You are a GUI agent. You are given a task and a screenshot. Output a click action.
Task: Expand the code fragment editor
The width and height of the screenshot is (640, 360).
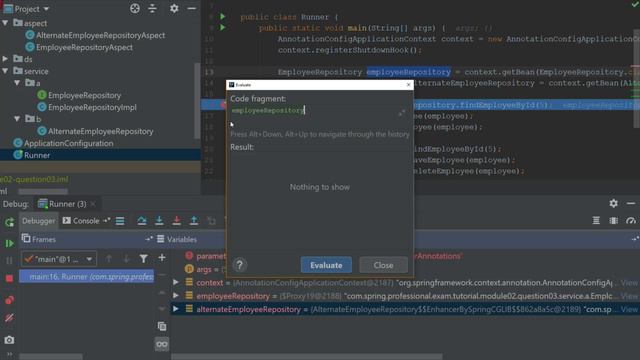[402, 113]
